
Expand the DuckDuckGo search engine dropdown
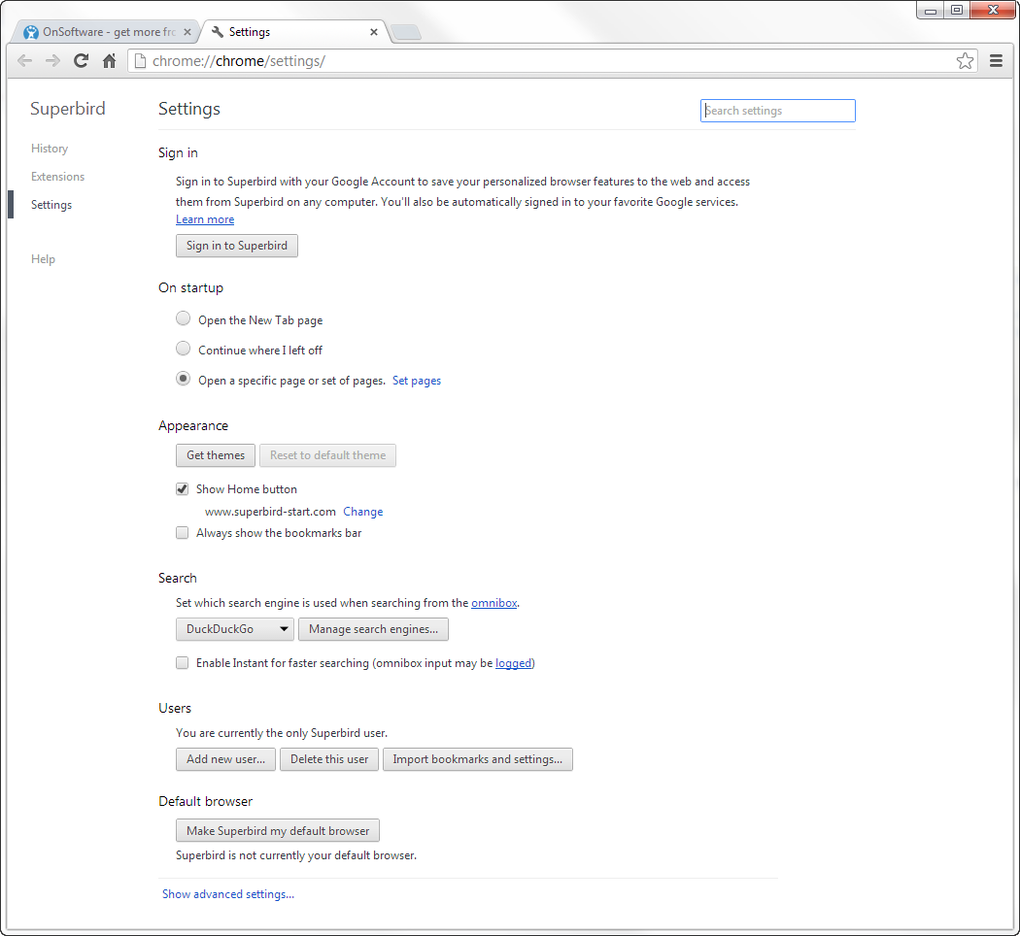tap(235, 629)
